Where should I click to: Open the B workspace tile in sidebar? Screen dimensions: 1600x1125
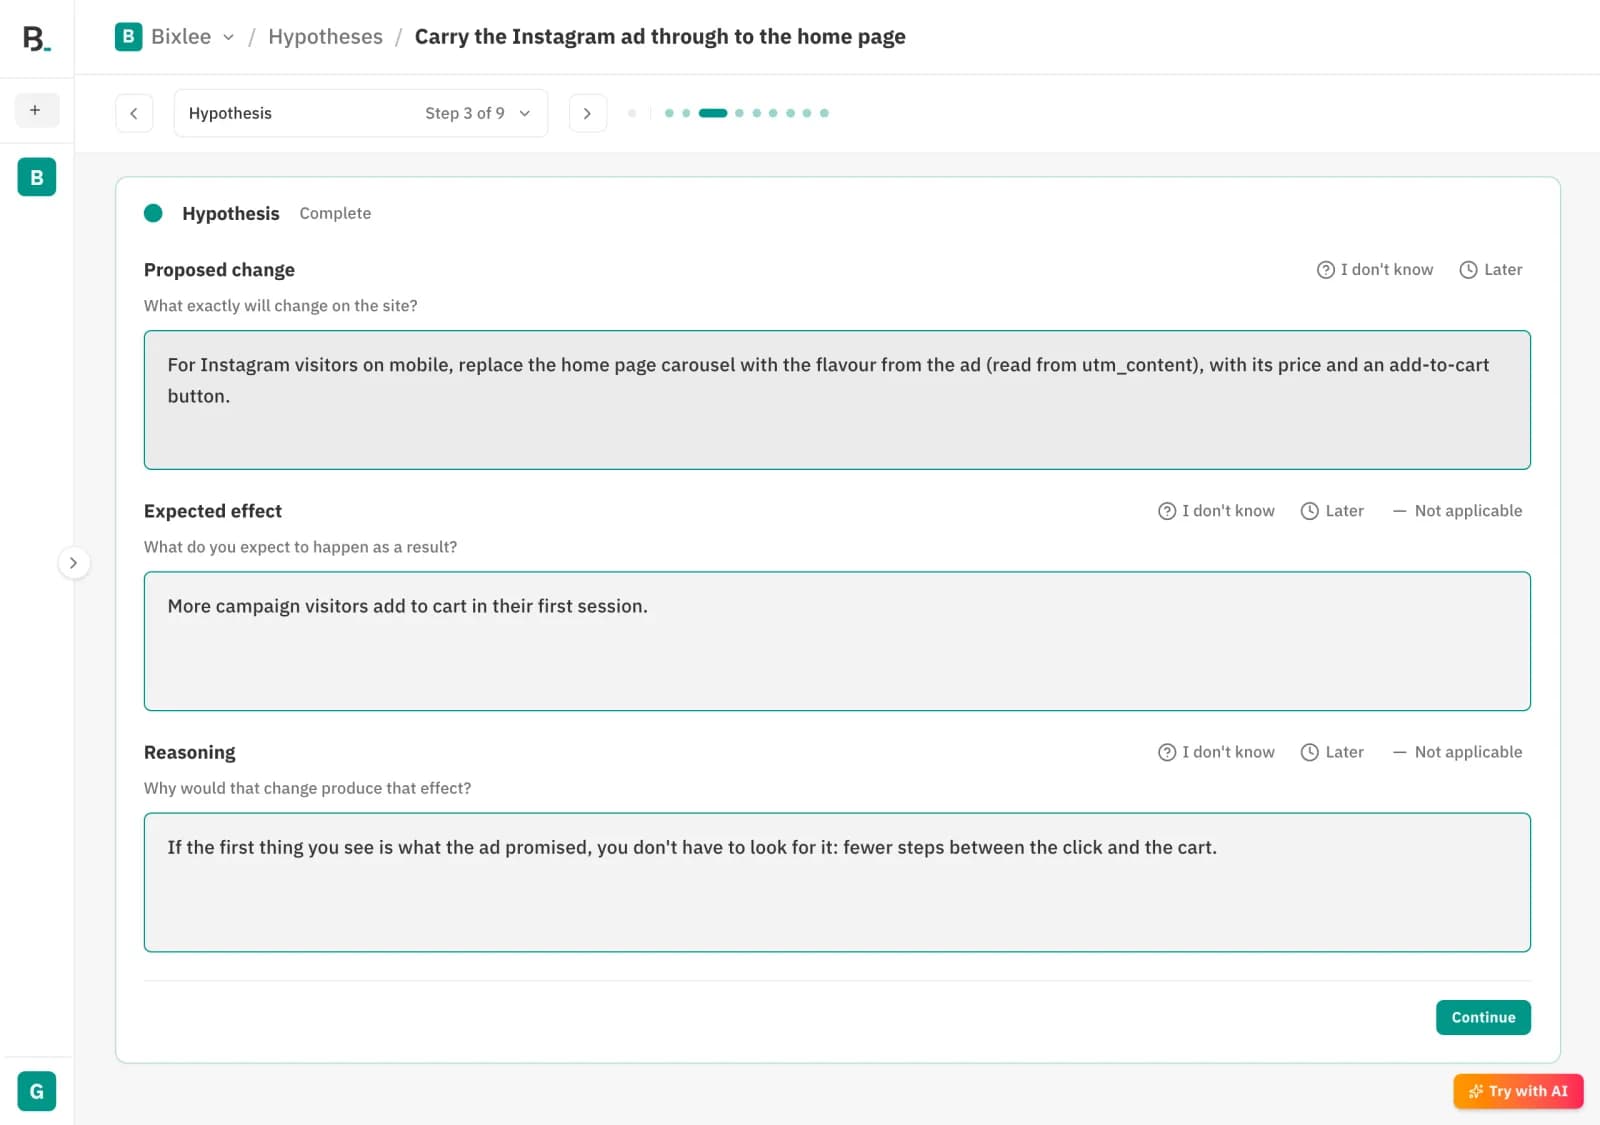37,177
